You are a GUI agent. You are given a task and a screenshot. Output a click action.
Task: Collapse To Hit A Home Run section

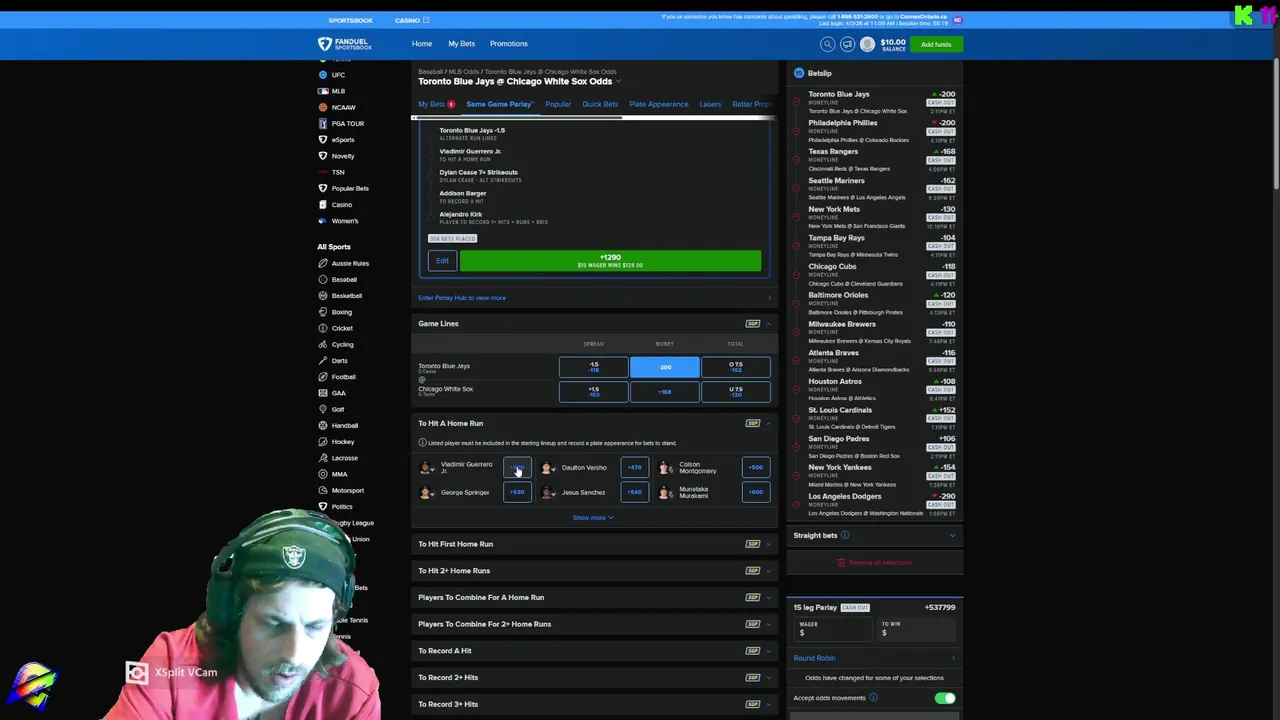pyautogui.click(x=768, y=424)
